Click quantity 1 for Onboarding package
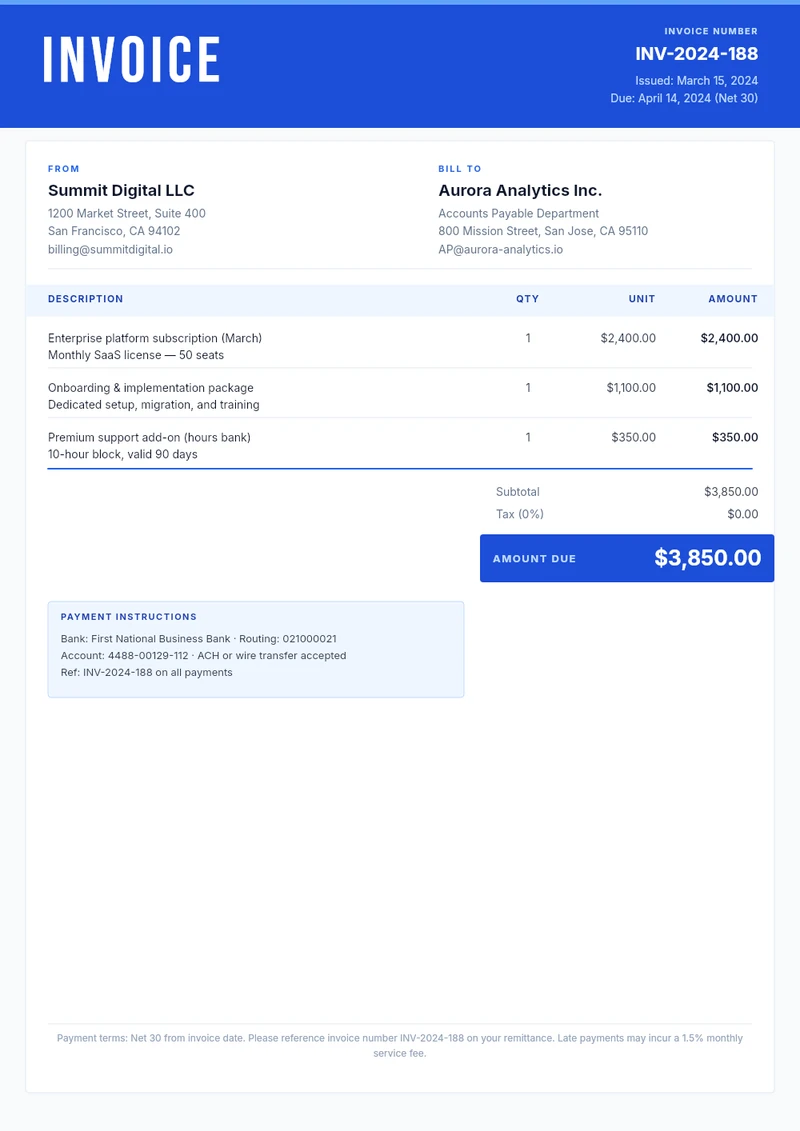The height and width of the screenshot is (1131, 800). [x=528, y=388]
